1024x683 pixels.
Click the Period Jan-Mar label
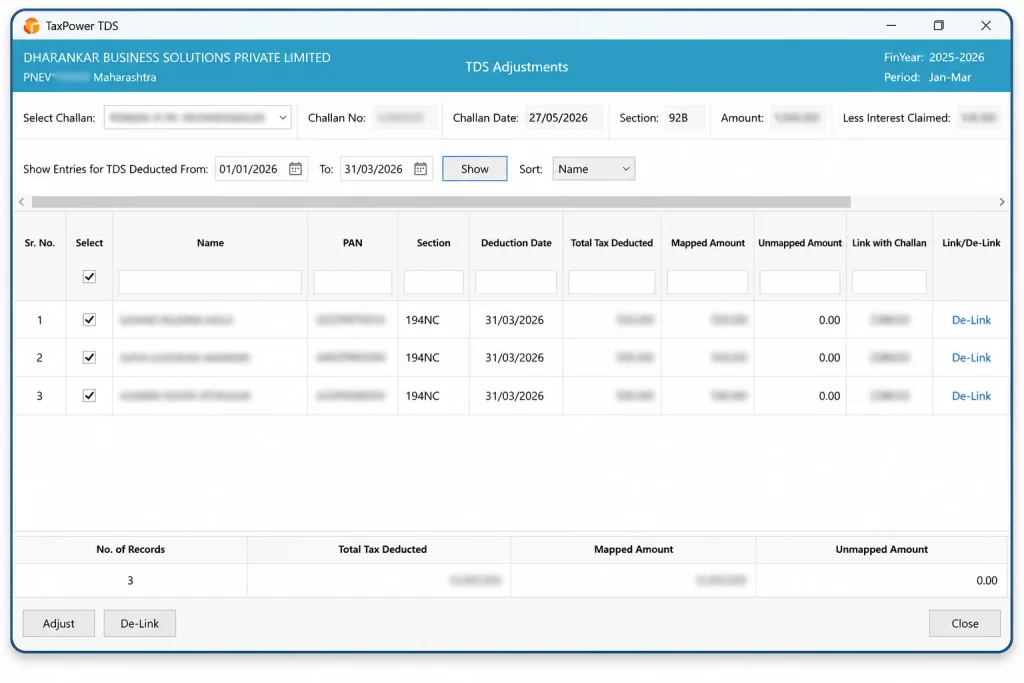[x=927, y=77]
